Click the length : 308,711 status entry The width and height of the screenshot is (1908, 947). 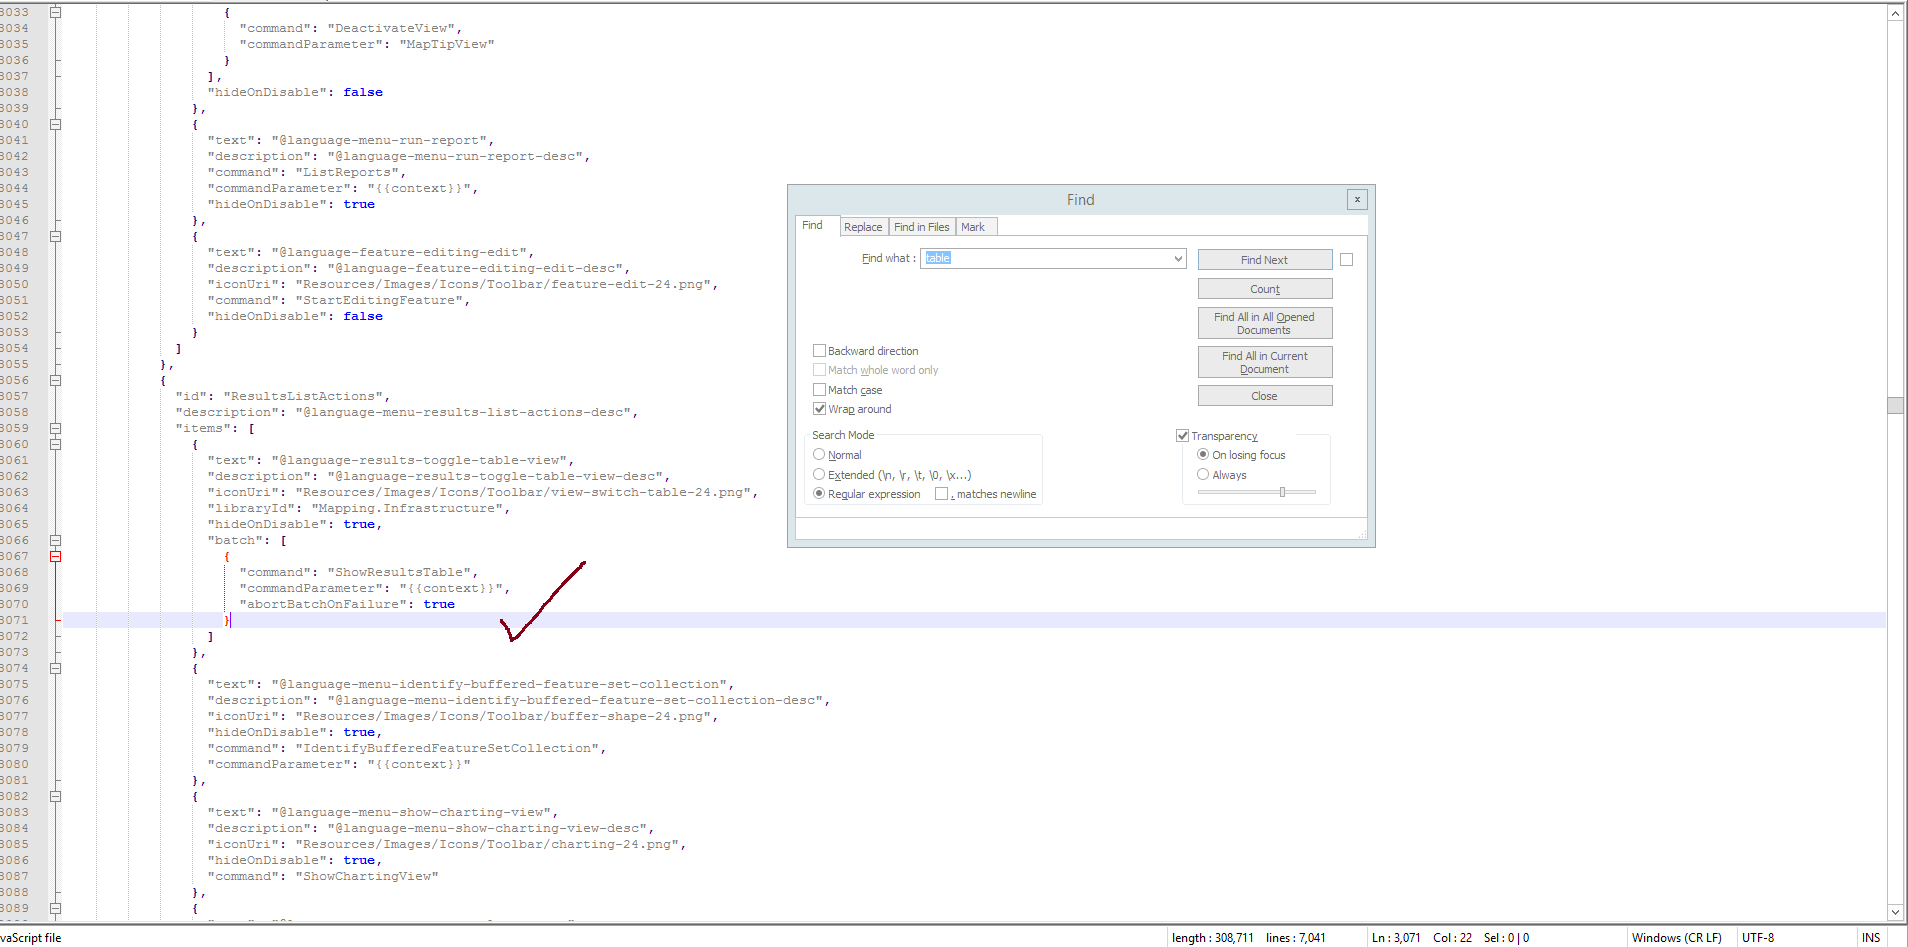coord(1212,938)
